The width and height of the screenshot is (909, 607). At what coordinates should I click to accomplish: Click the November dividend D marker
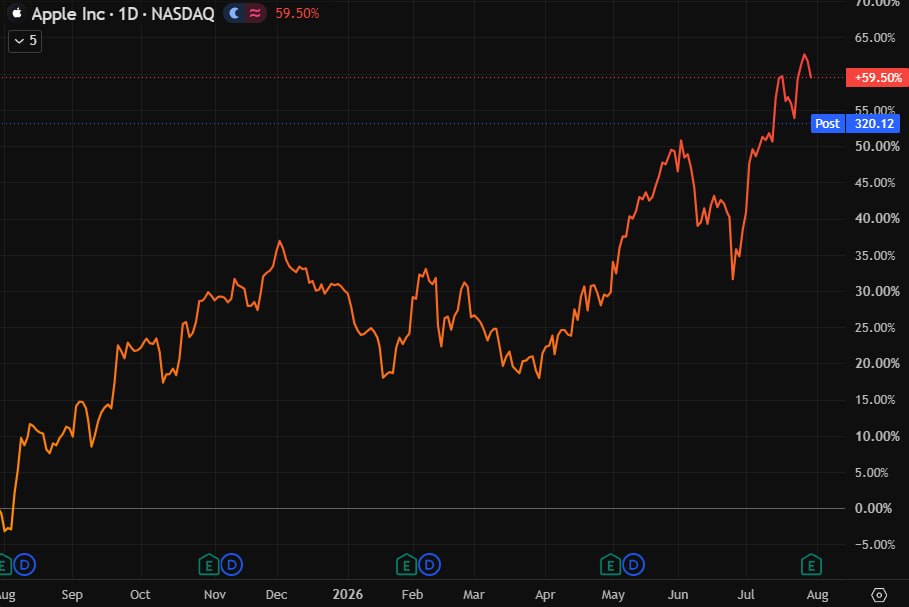pos(232,565)
